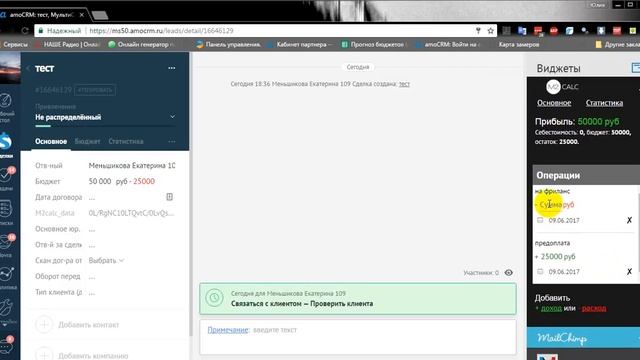Click the M2 CALC widget logo

[x=562, y=87]
